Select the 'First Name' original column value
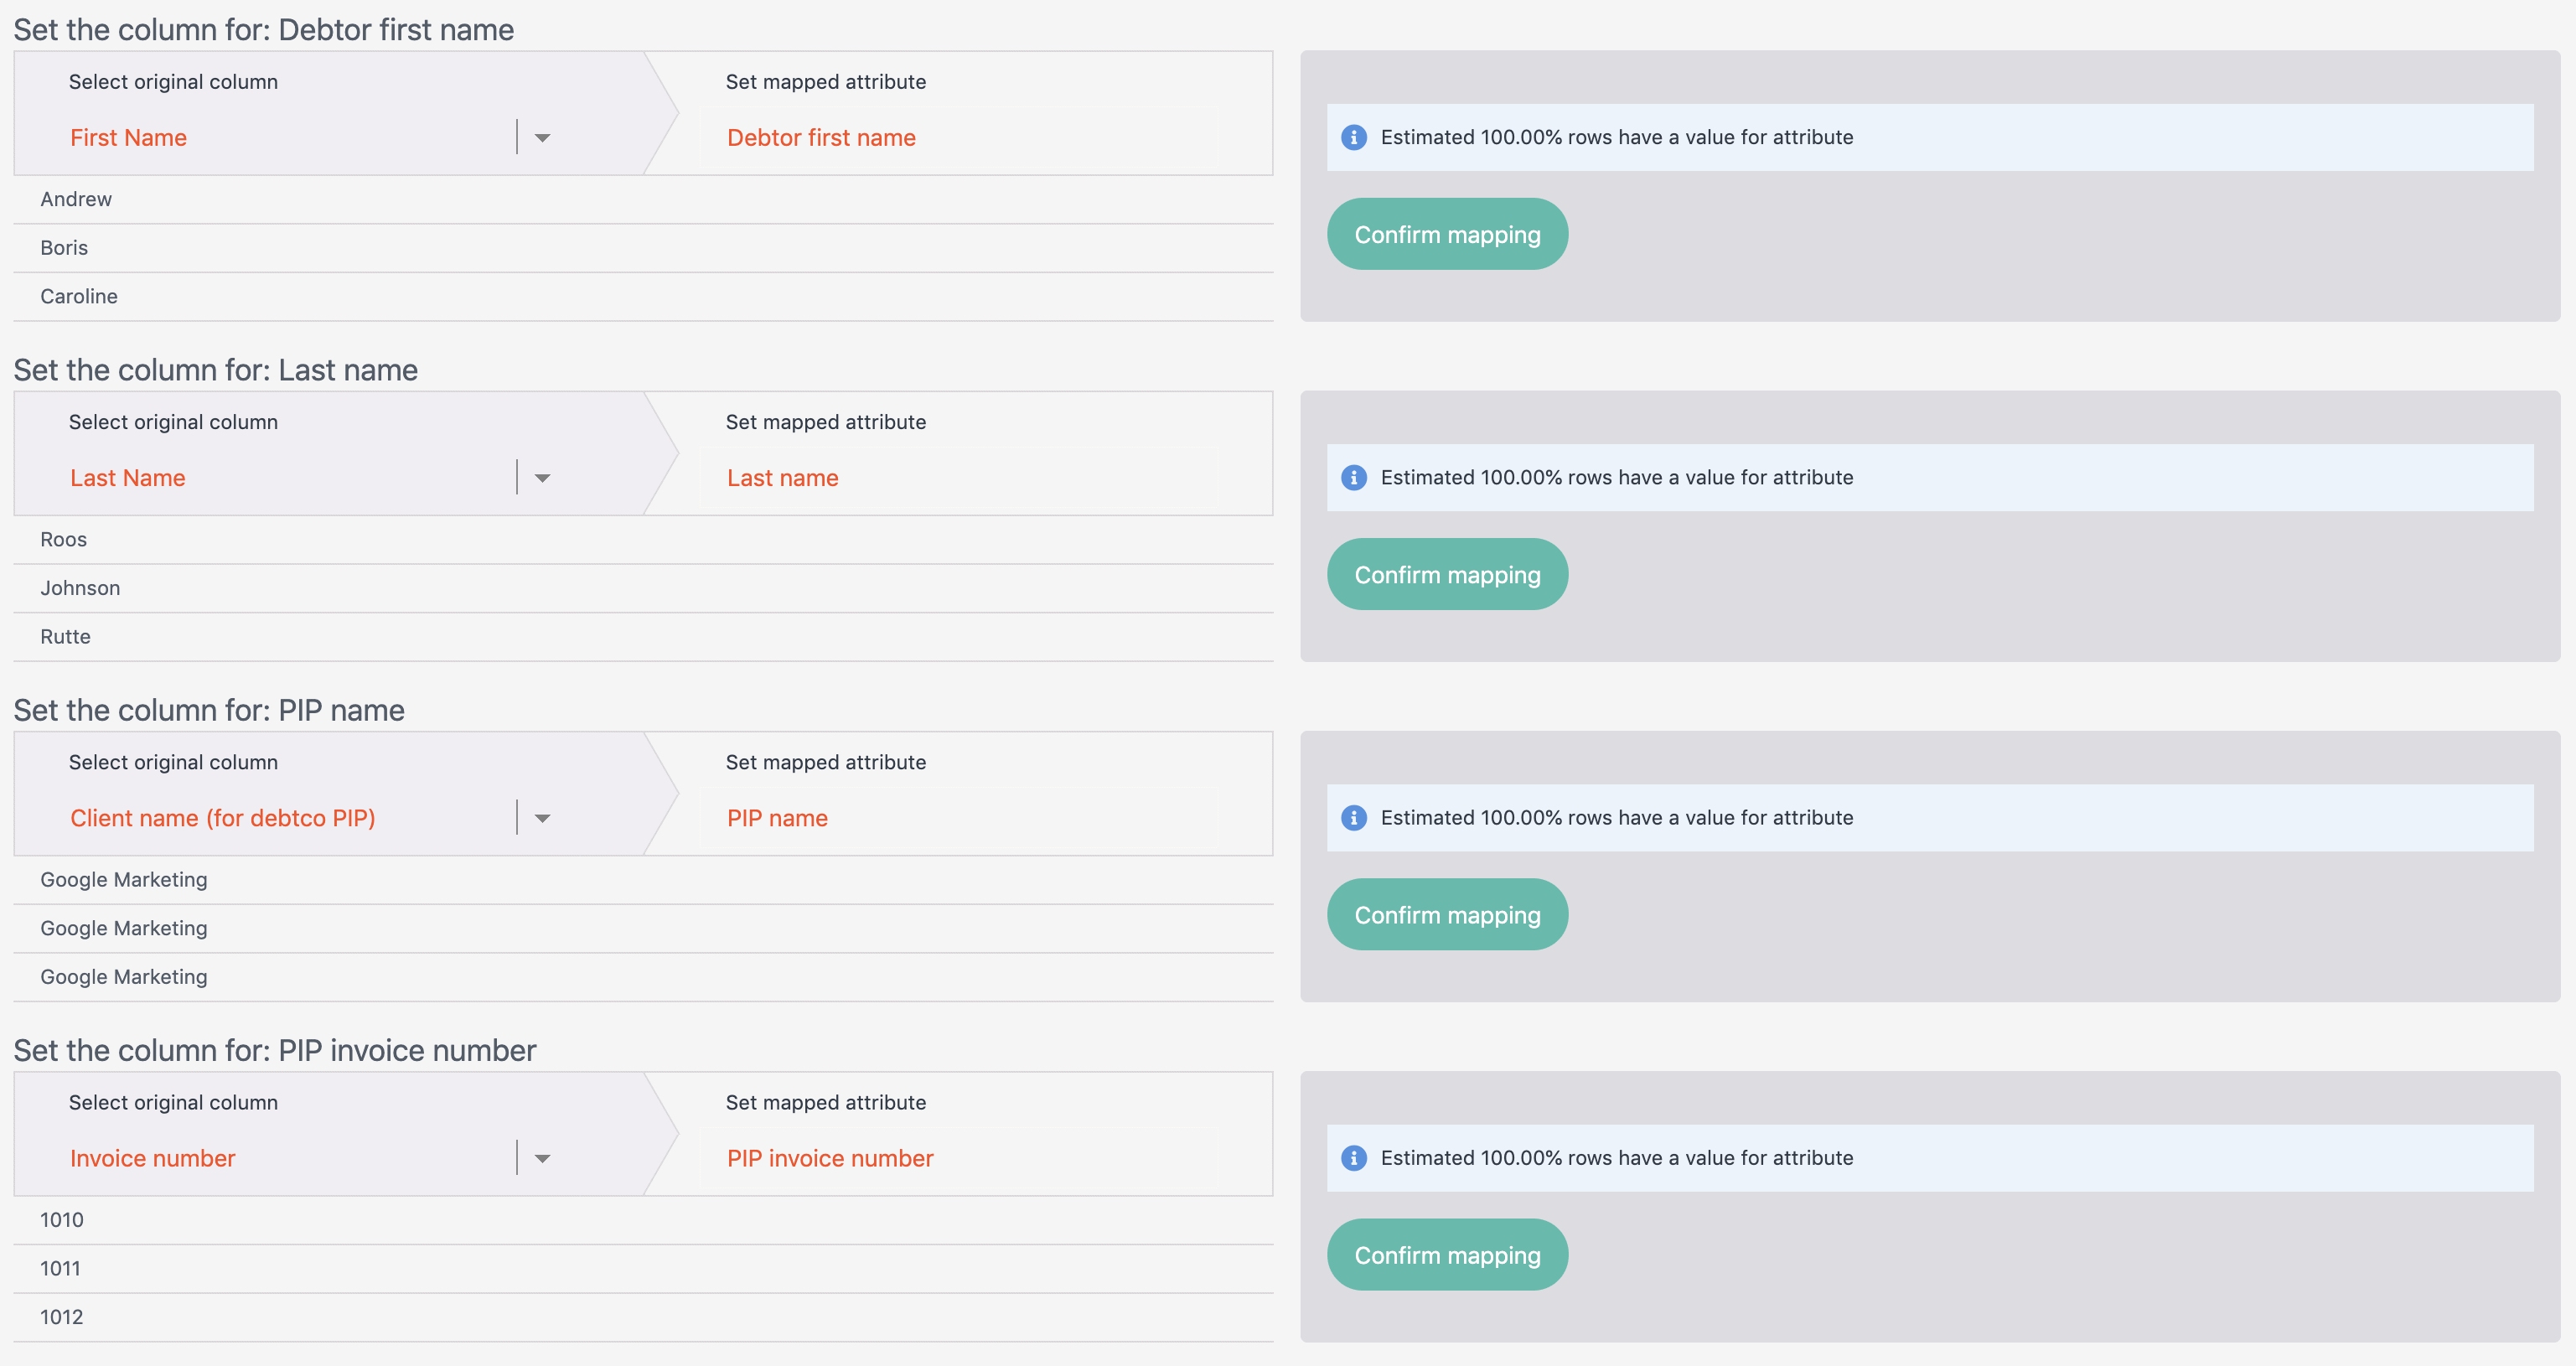The height and width of the screenshot is (1366, 2576). click(x=128, y=137)
